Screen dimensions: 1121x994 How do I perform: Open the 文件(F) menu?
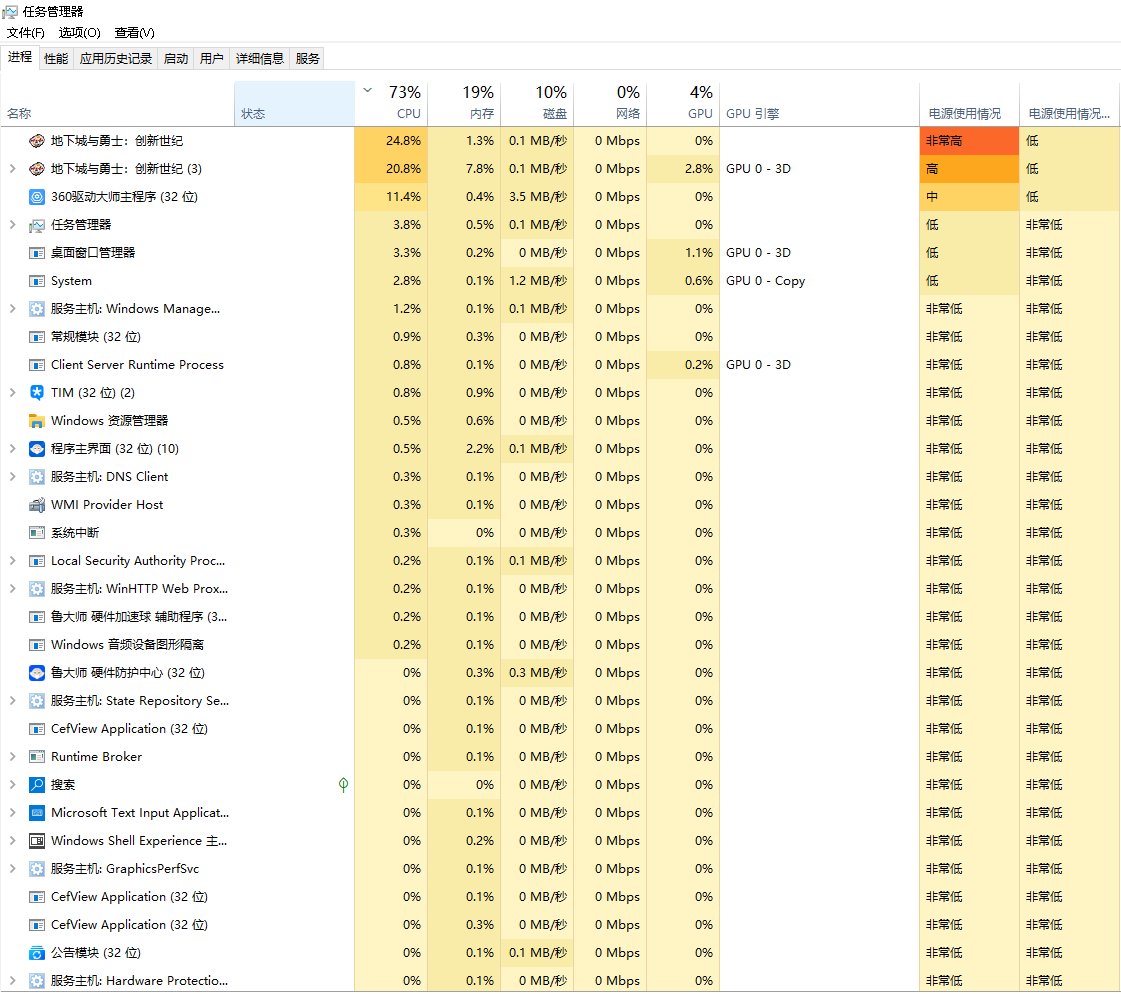[x=26, y=33]
